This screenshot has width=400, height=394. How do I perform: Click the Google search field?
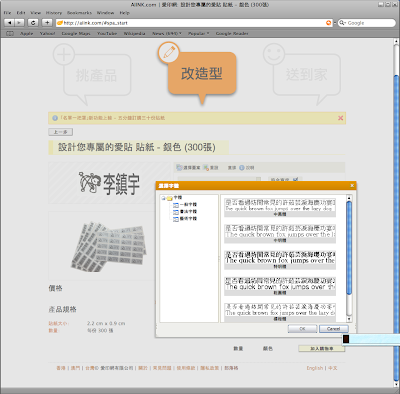(367, 23)
